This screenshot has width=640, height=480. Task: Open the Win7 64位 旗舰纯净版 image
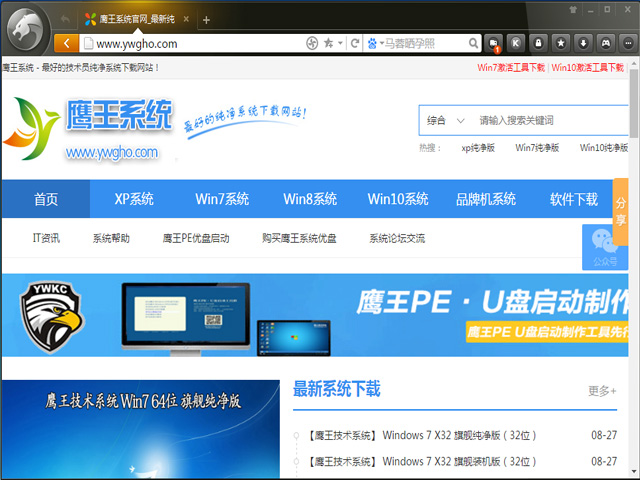(x=141, y=429)
